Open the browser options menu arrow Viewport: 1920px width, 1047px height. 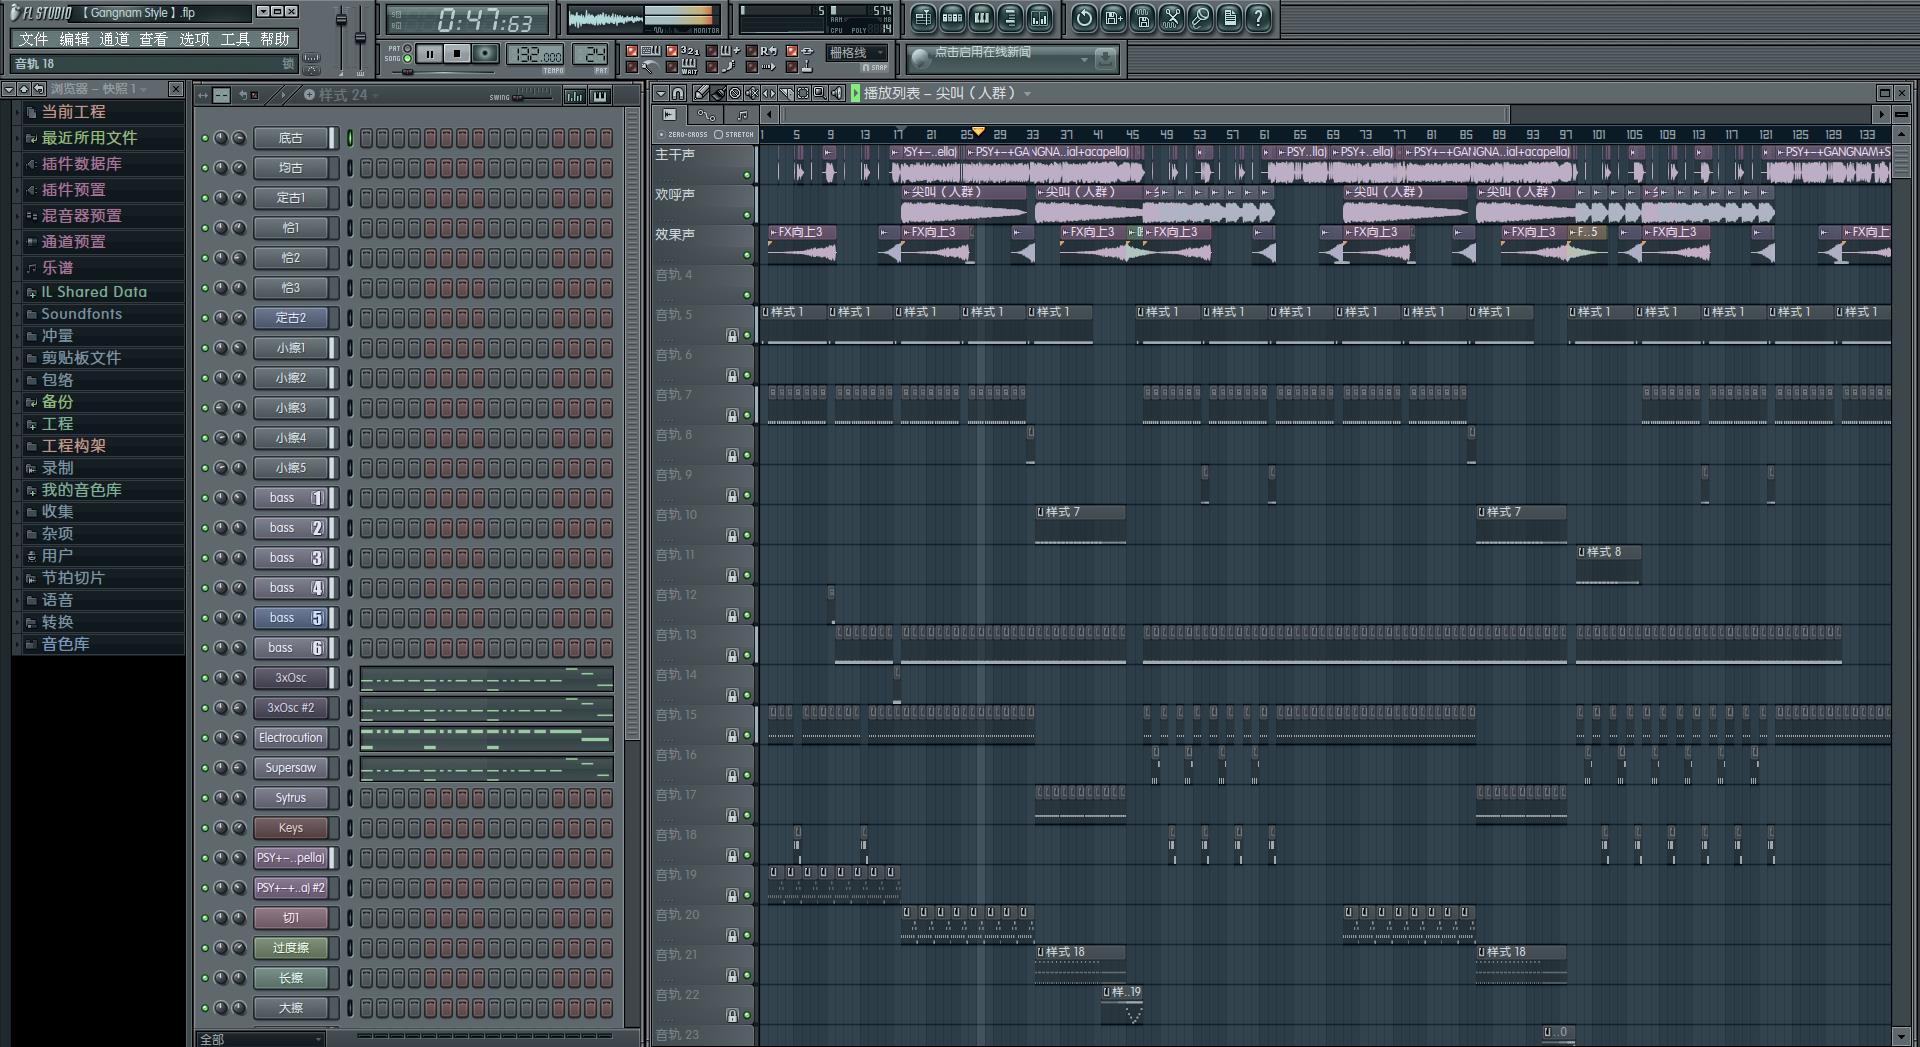click(x=8, y=89)
